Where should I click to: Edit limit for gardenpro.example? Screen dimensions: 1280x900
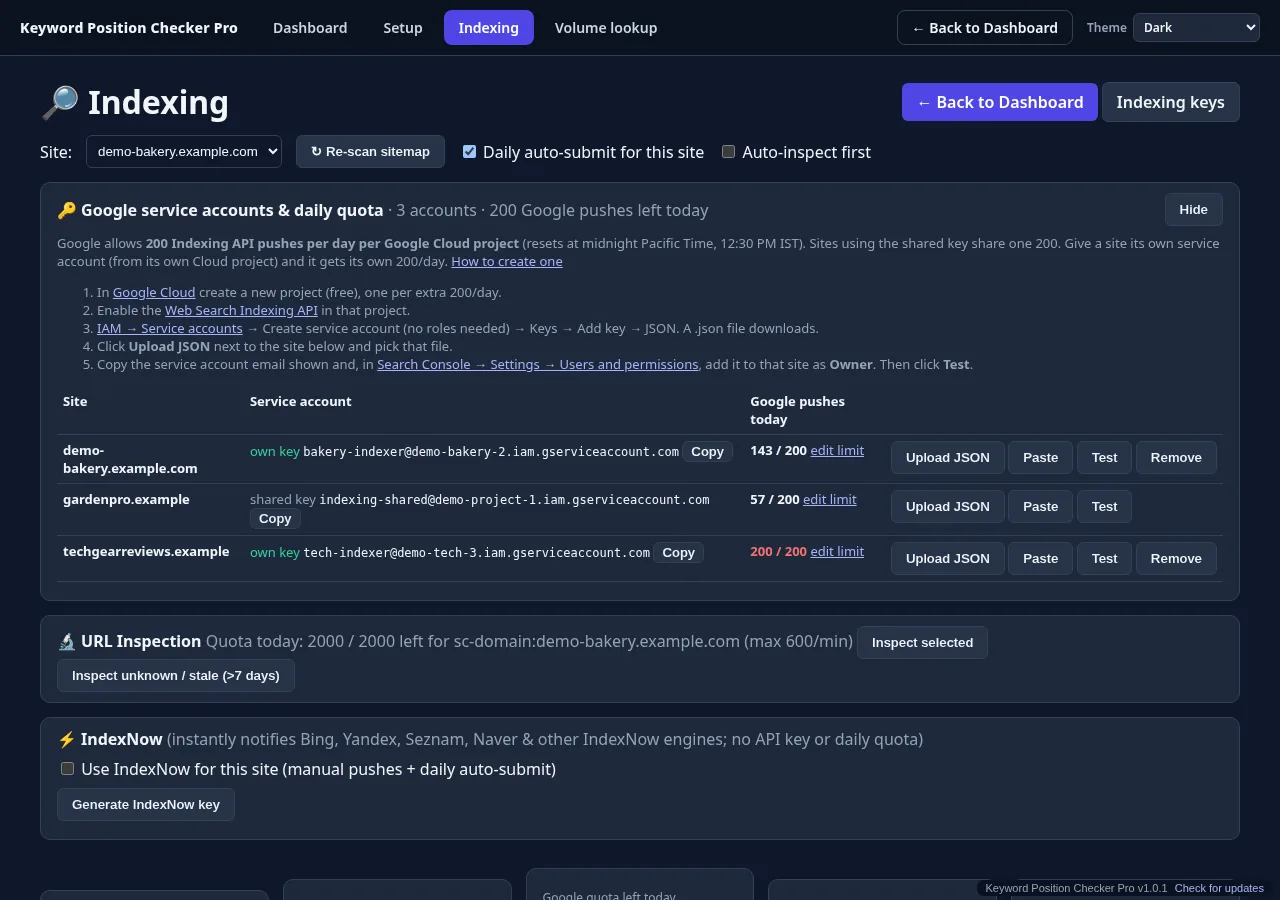pyautogui.click(x=830, y=499)
